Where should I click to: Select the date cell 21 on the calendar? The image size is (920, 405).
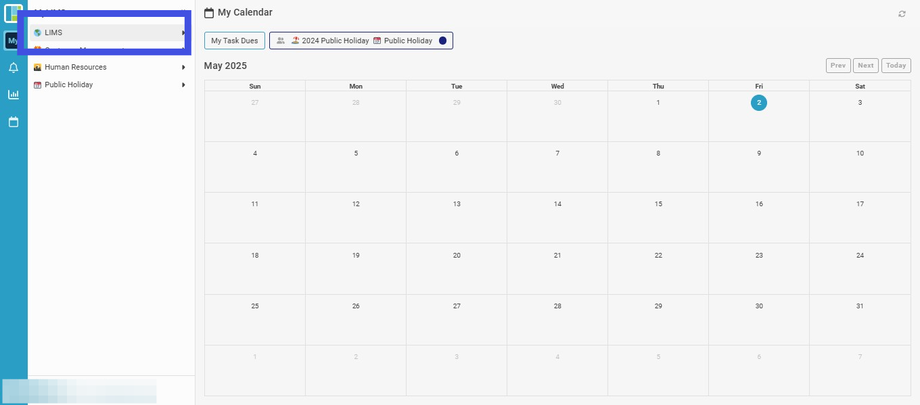(x=557, y=269)
